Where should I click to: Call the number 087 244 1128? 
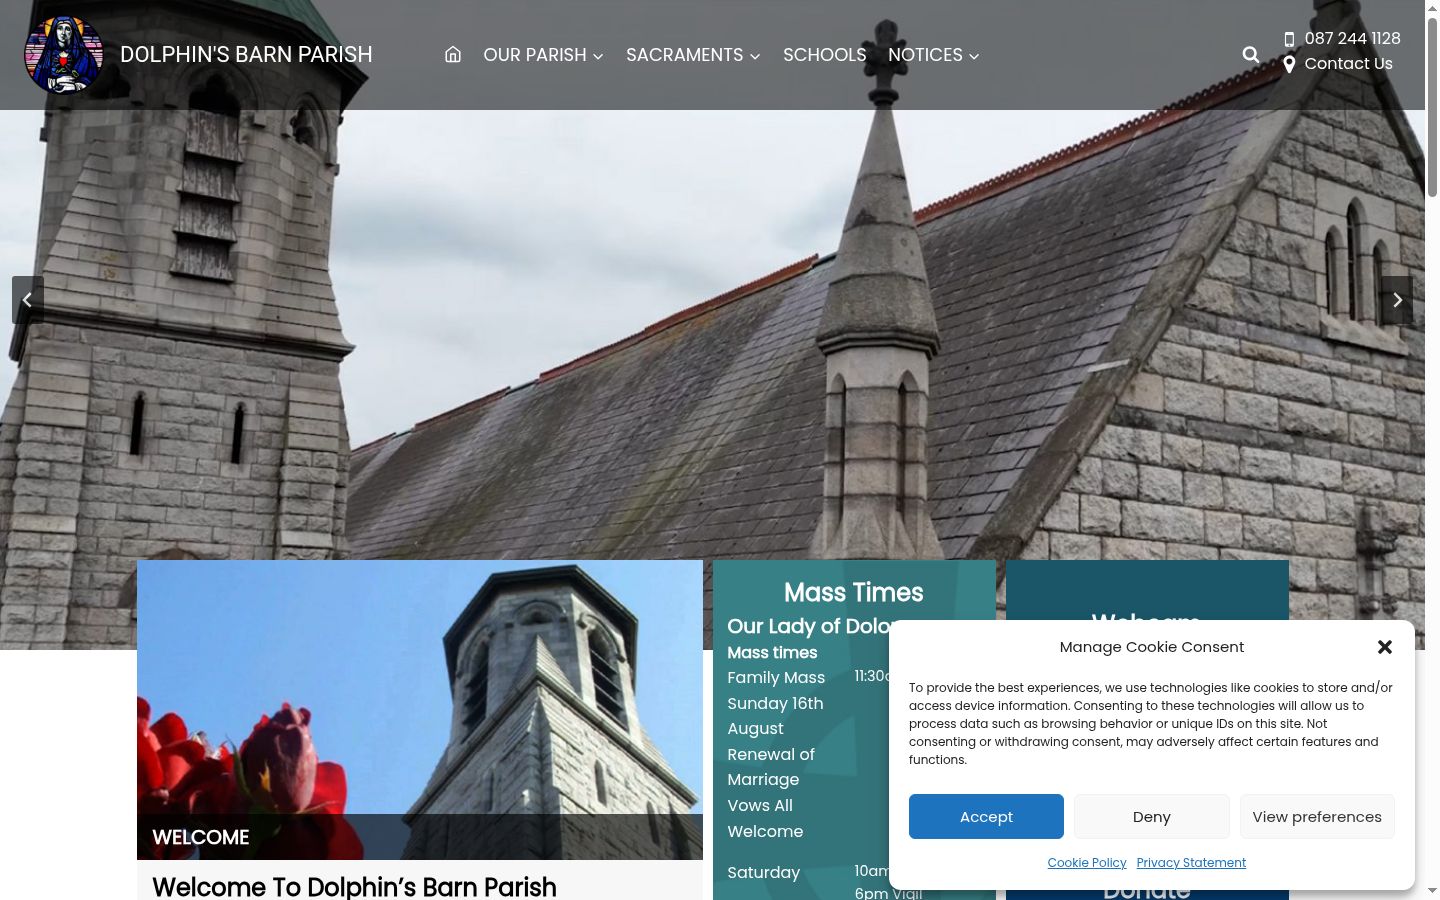1352,39
